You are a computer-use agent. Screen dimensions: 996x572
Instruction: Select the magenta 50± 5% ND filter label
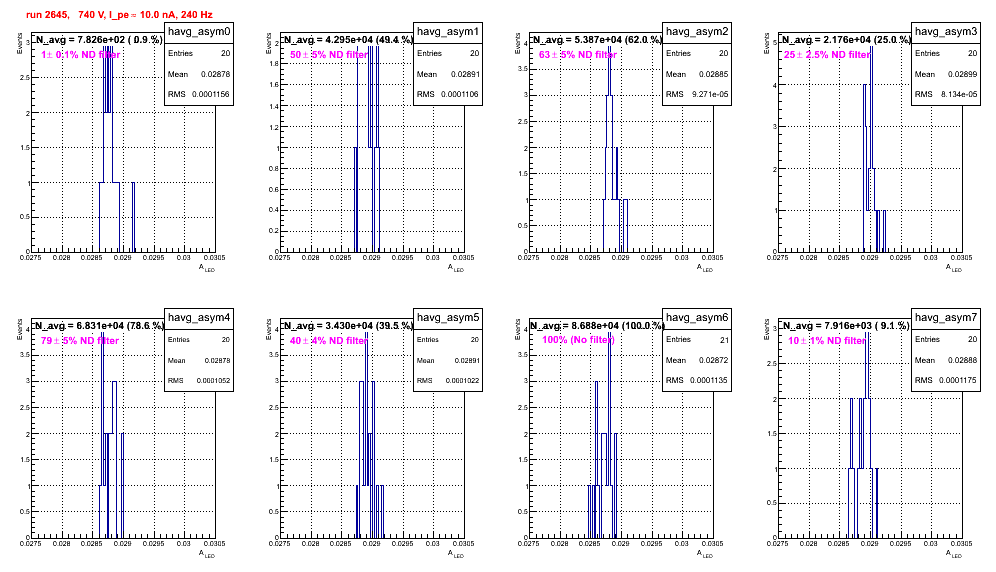[x=329, y=55]
